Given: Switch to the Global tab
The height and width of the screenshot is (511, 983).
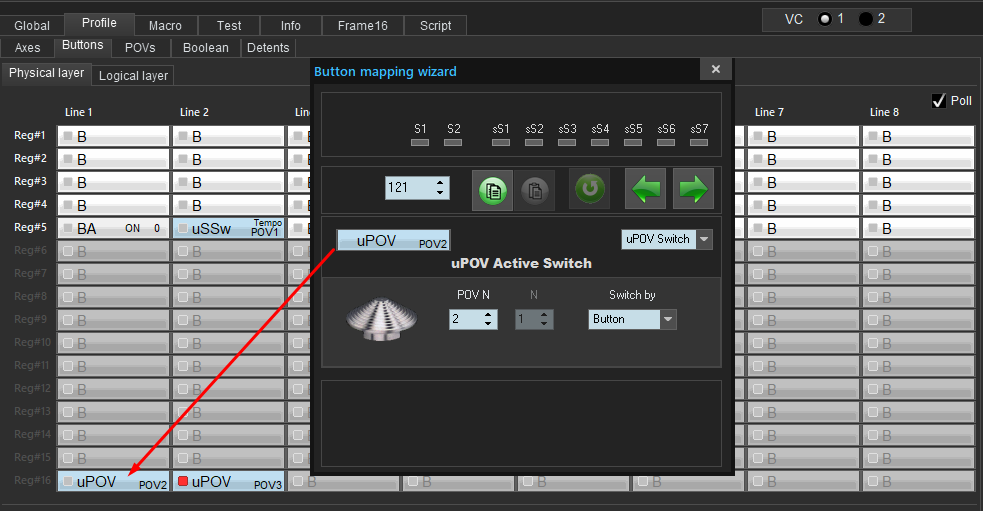Looking at the screenshot, I should point(32,26).
